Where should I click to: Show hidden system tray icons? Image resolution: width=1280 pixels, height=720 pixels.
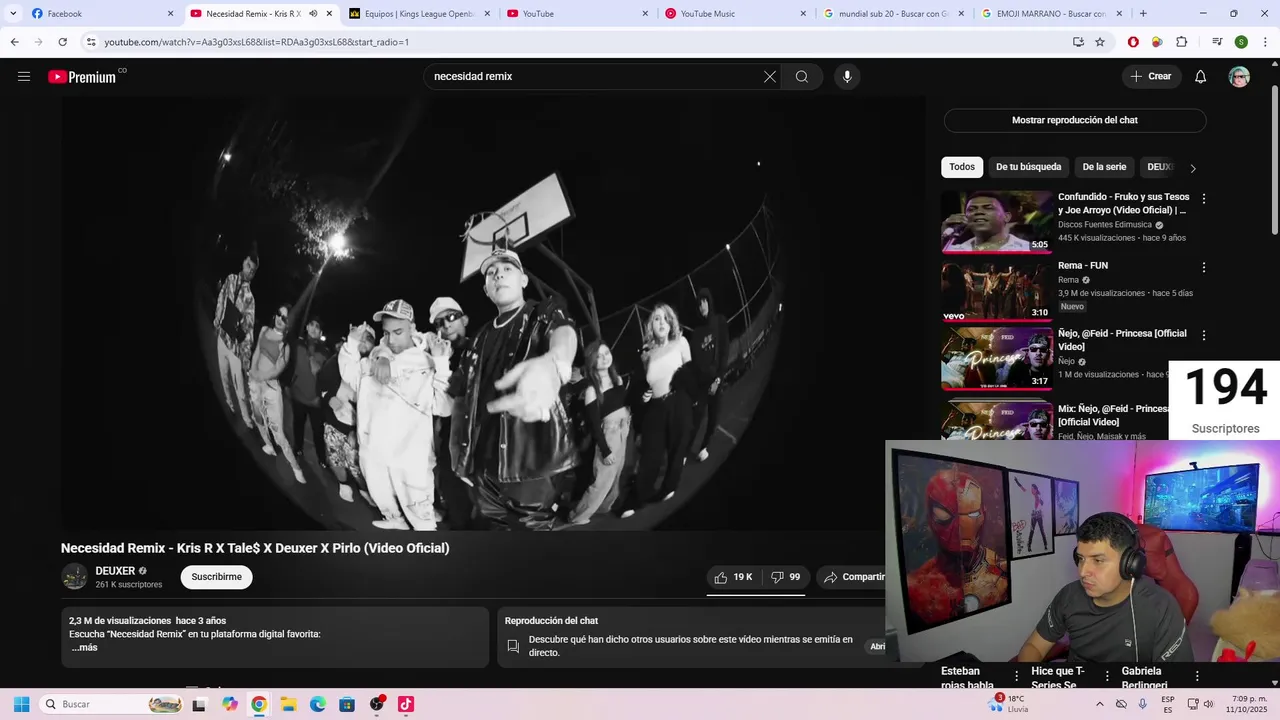point(1100,704)
